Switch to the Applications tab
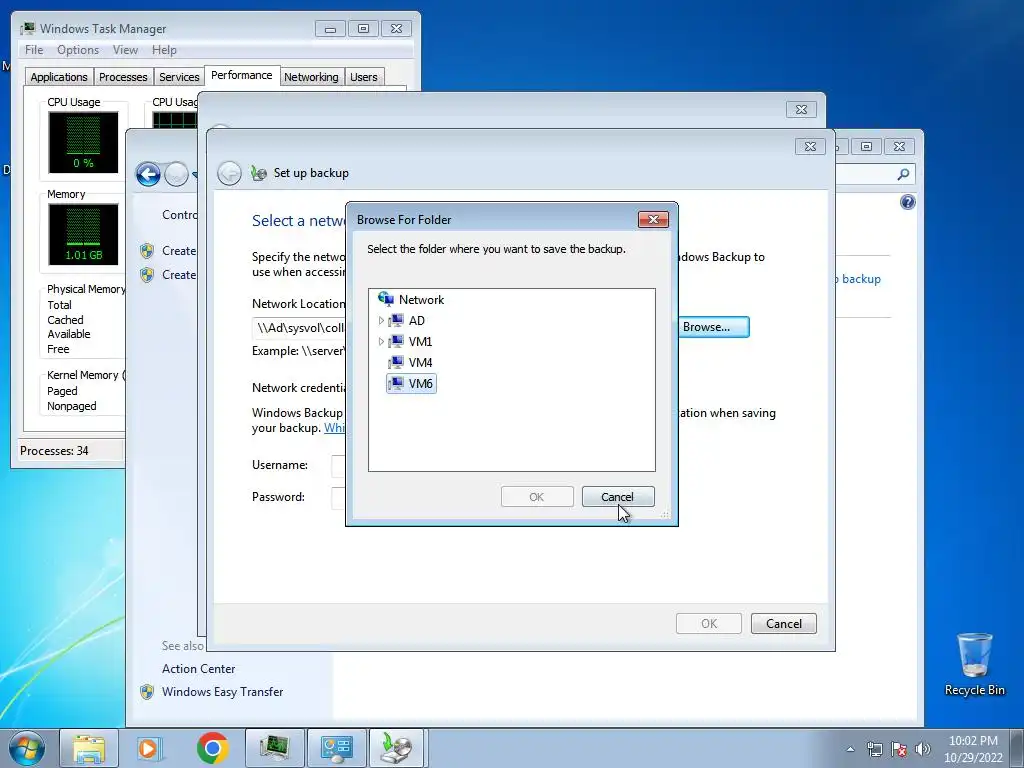The width and height of the screenshot is (1024, 768). 59,77
